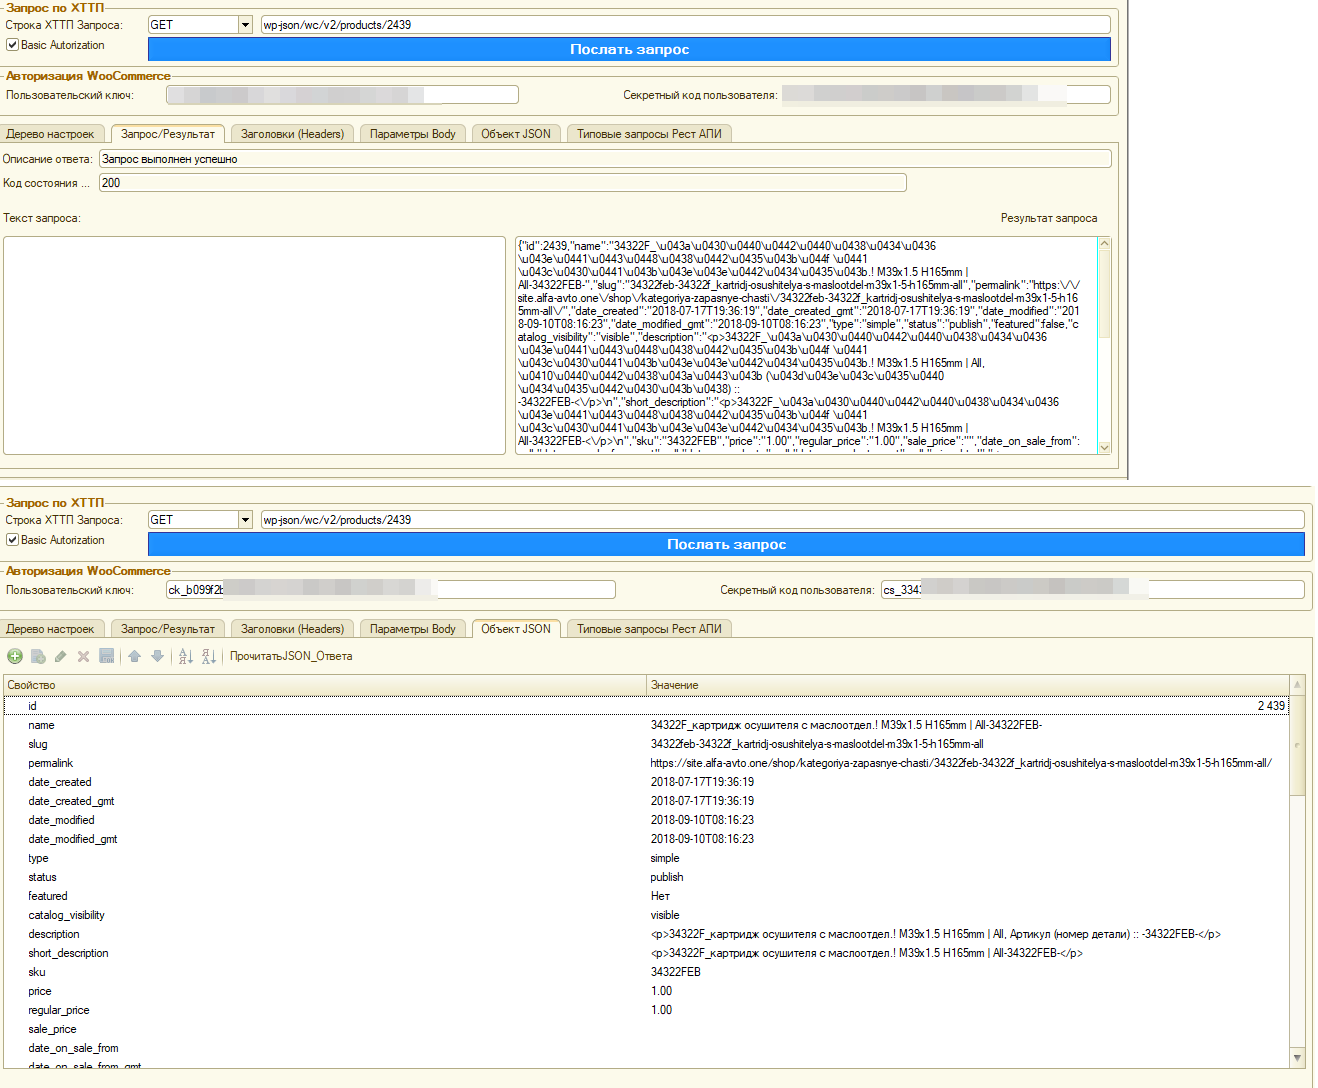Select the sale_price property row
Viewport: 1318px width, 1088px height.
point(646,1029)
